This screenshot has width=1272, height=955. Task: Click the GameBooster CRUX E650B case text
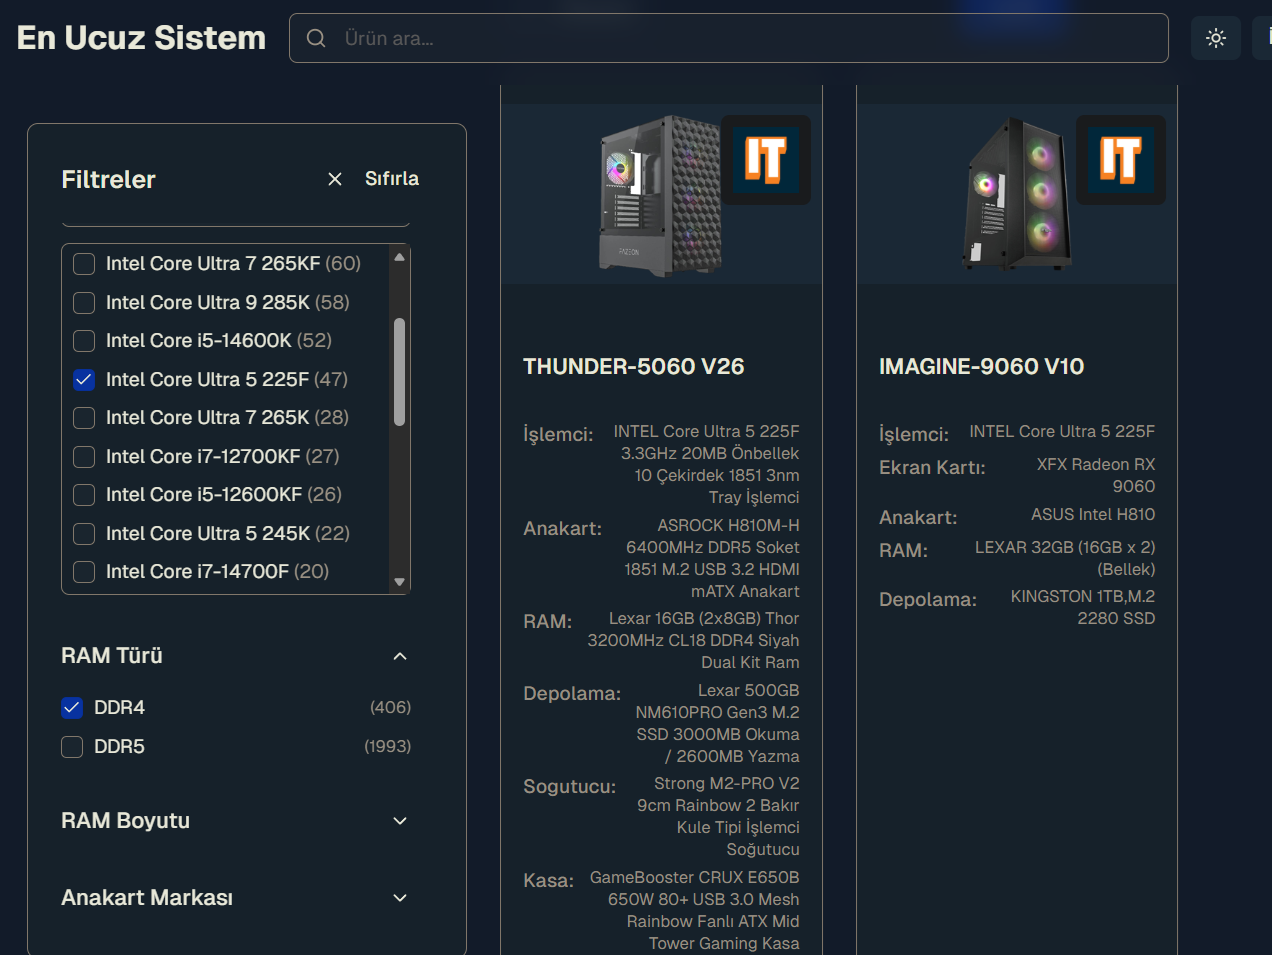695,911
